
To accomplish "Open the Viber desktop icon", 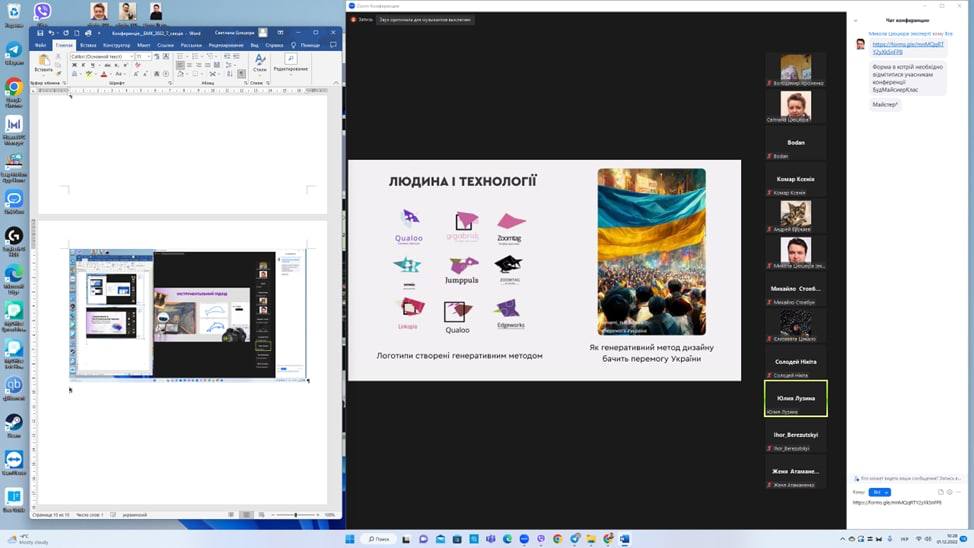I will point(42,12).
